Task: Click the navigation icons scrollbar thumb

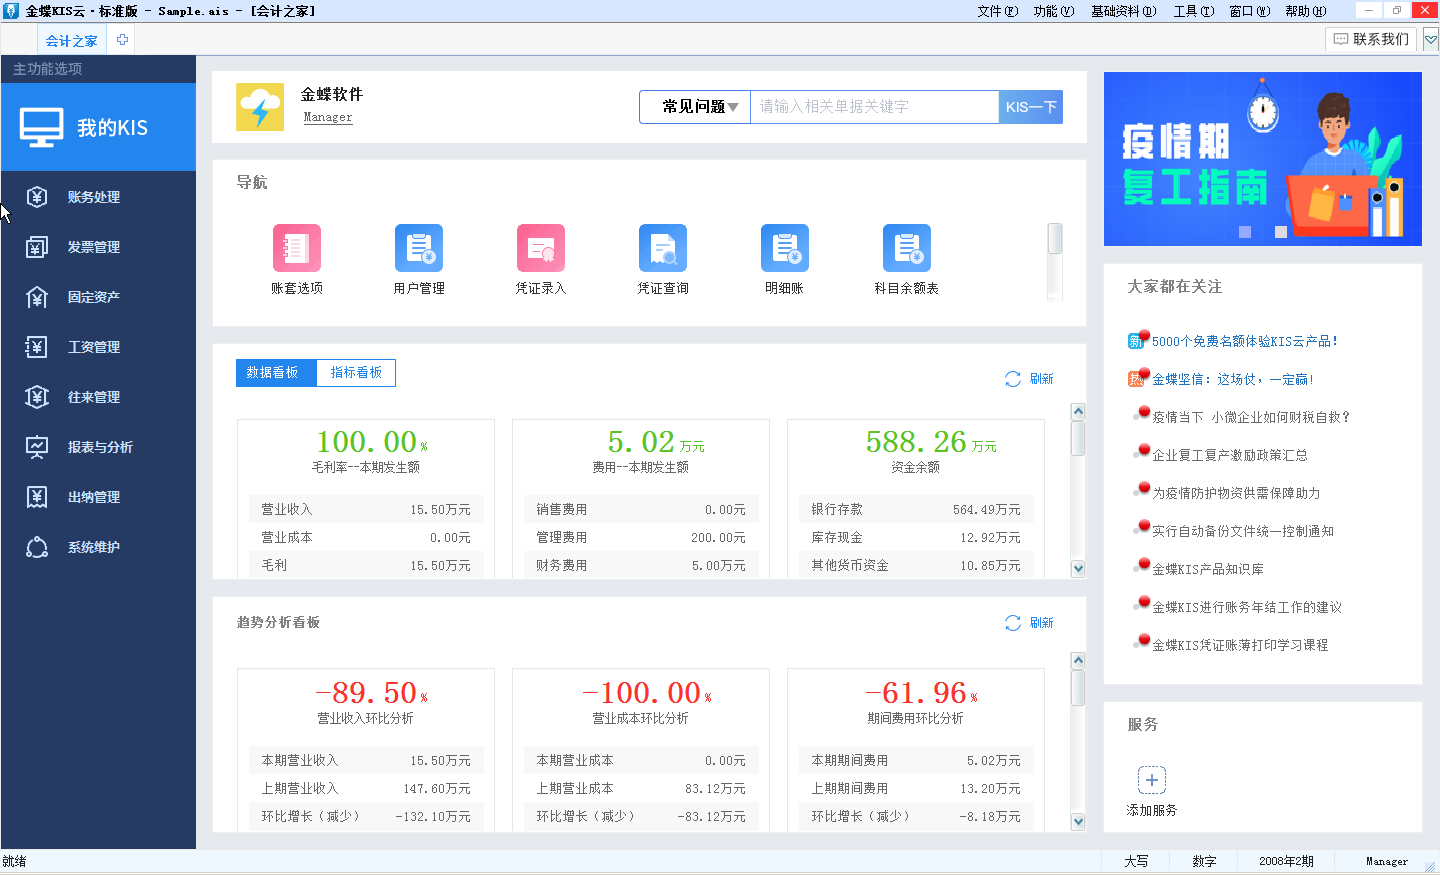Action: point(1055,239)
